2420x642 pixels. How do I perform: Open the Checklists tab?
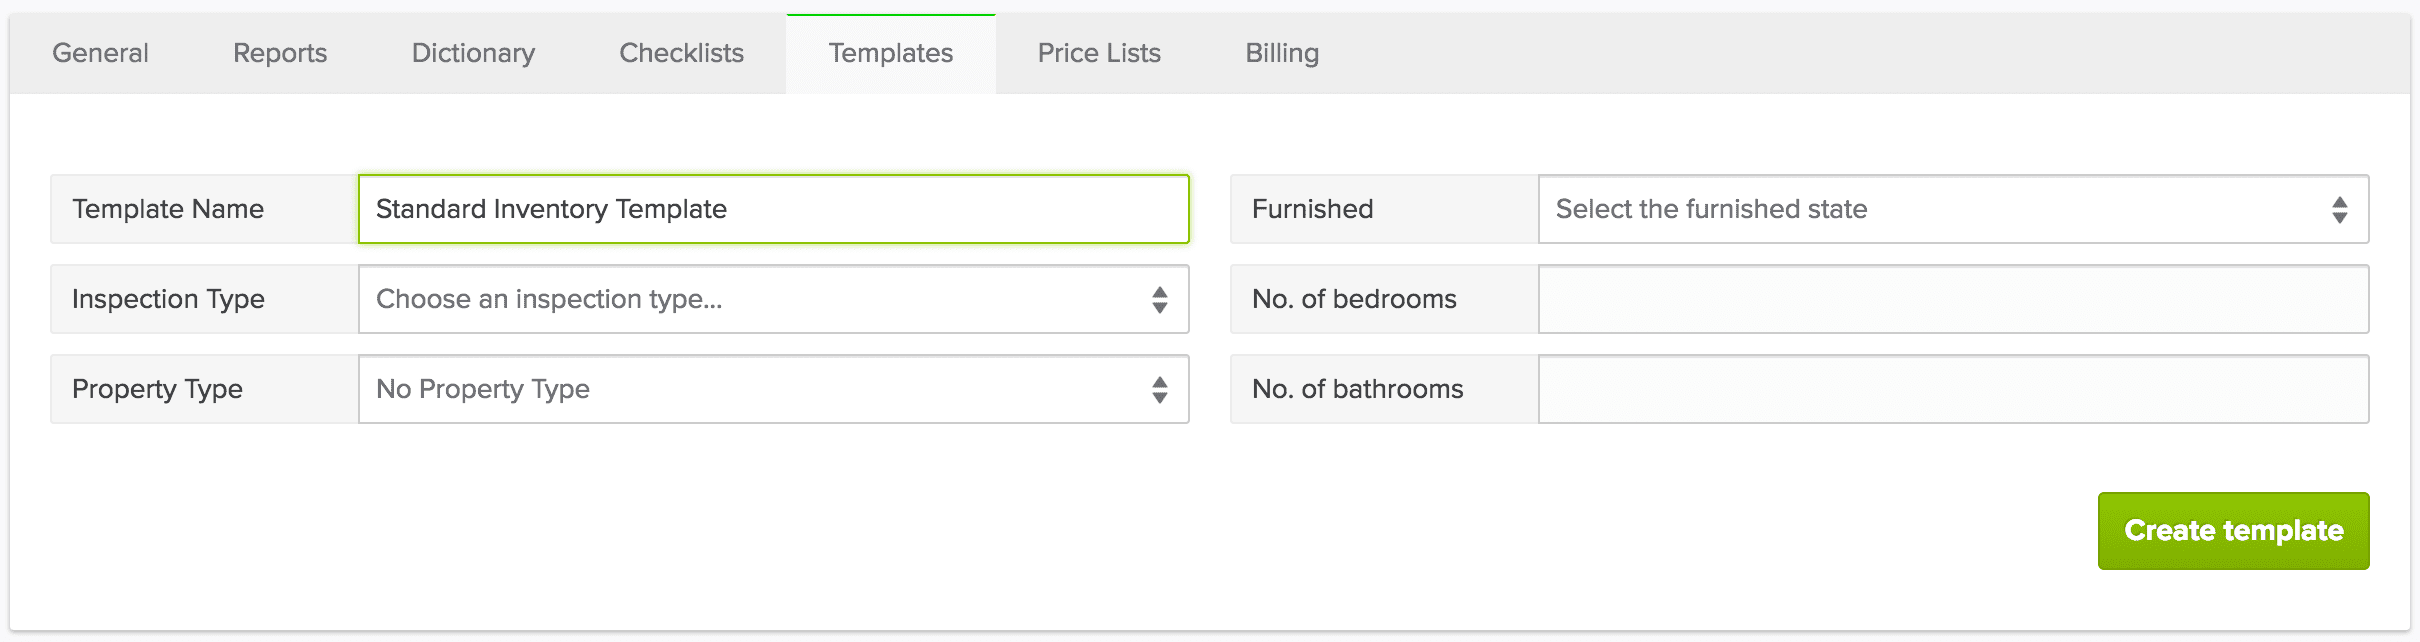681,53
